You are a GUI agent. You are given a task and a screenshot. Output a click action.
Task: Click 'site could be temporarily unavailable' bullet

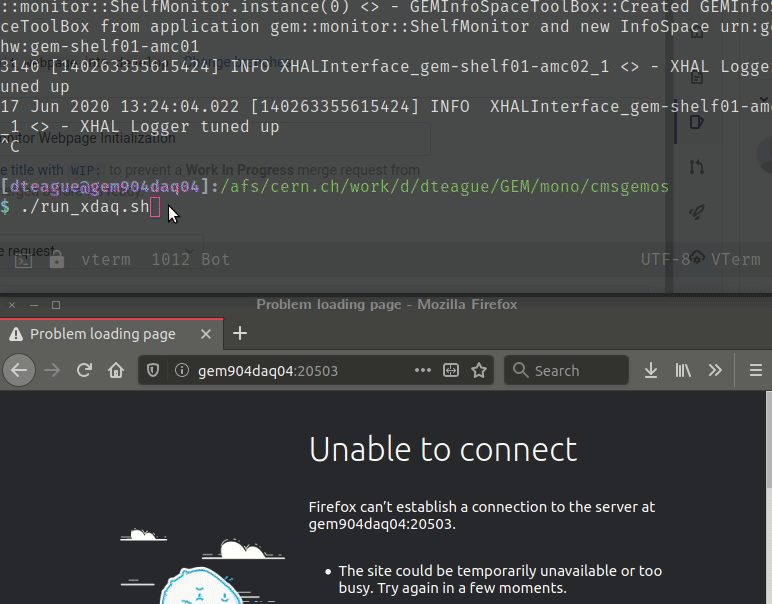click(500, 579)
